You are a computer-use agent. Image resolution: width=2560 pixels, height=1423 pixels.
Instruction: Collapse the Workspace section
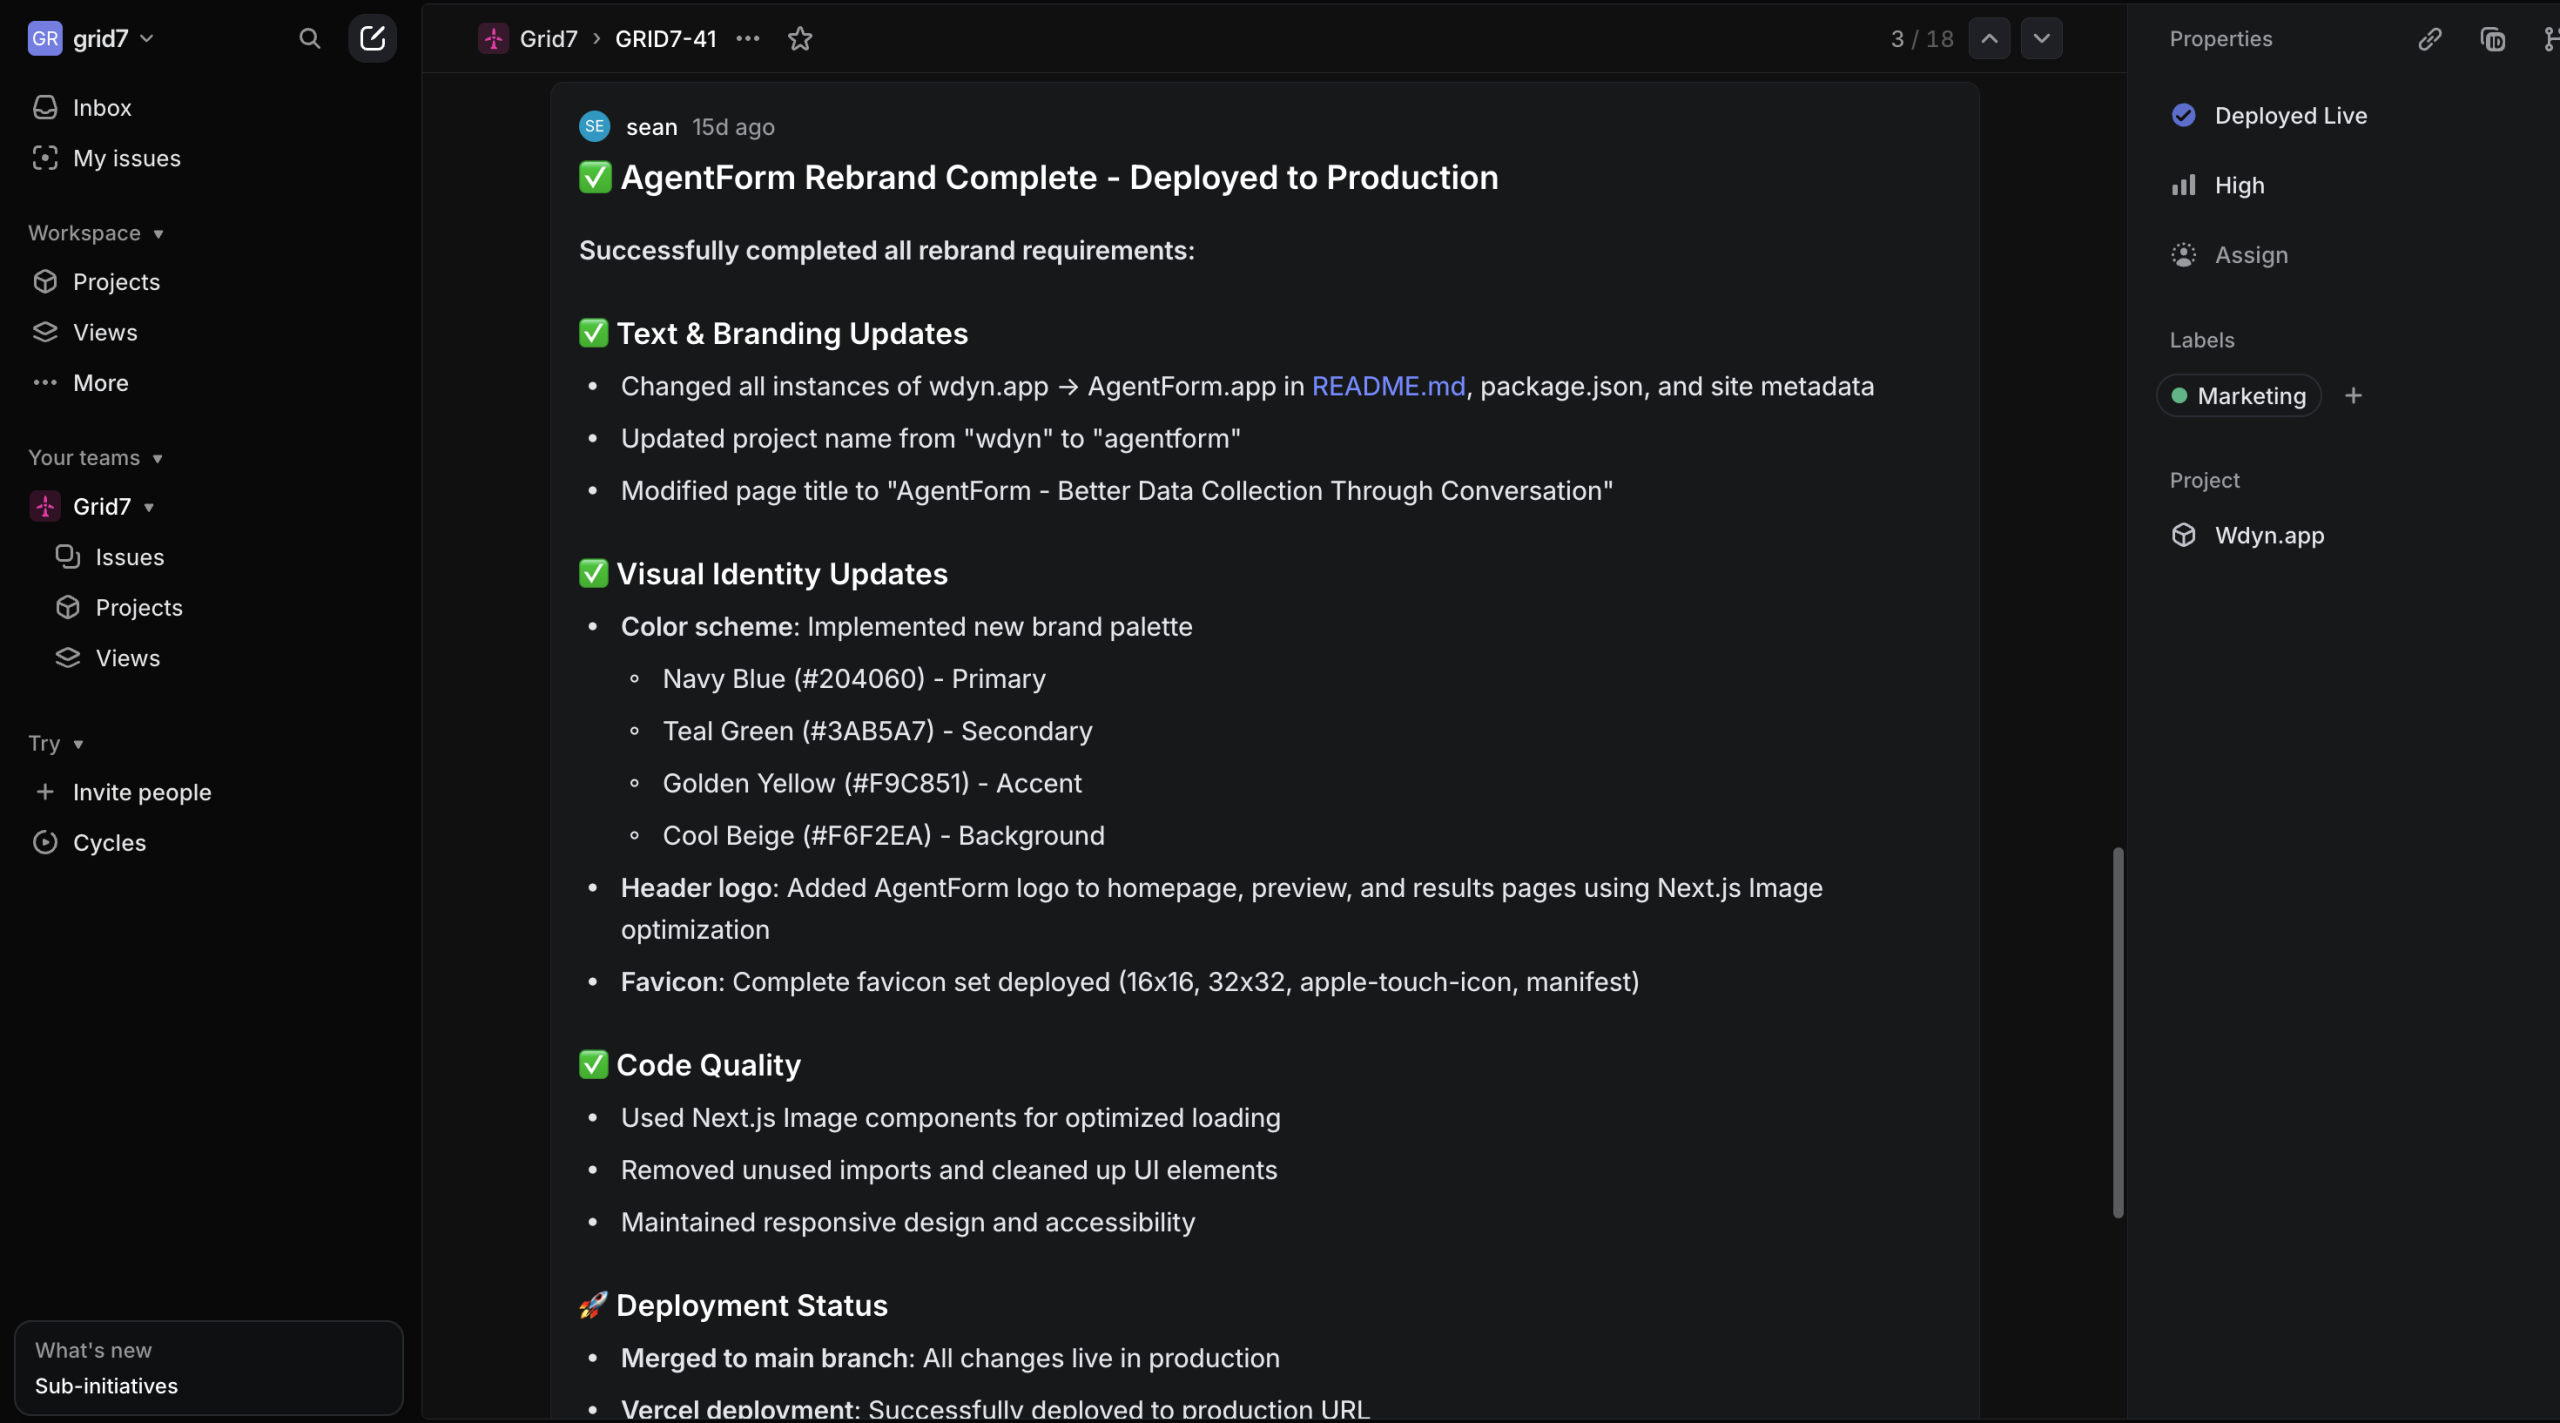click(x=96, y=233)
